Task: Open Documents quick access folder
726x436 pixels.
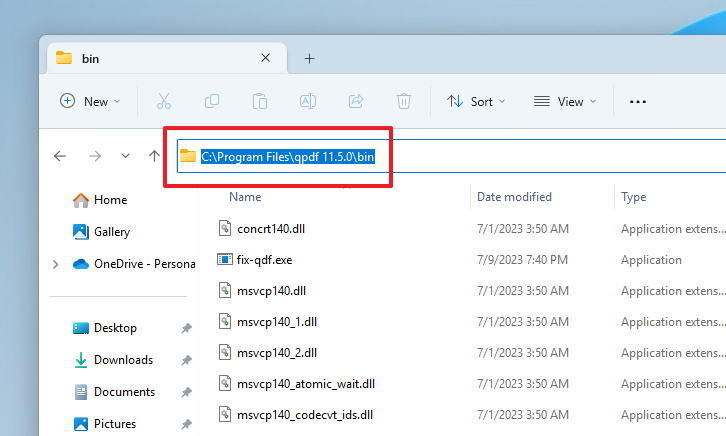Action: pos(114,392)
